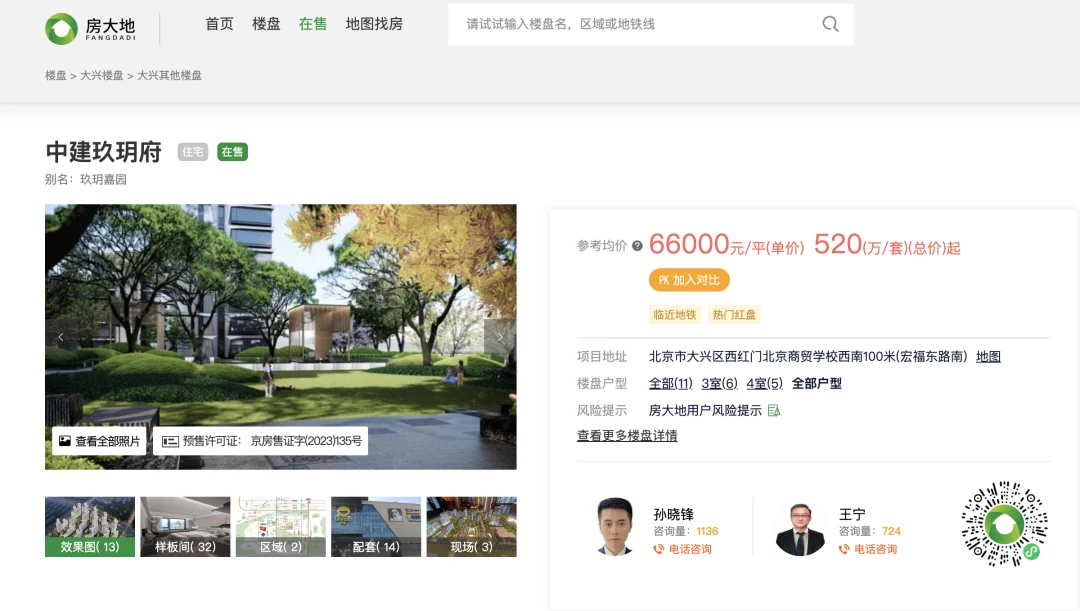Tap the phone icon under 孙晓锋
This screenshot has width=1080, height=611.
658,548
